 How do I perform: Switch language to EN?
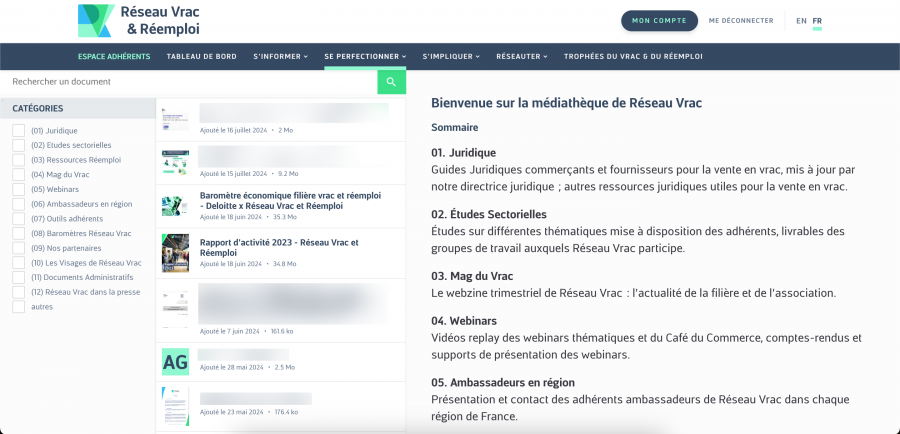click(801, 21)
